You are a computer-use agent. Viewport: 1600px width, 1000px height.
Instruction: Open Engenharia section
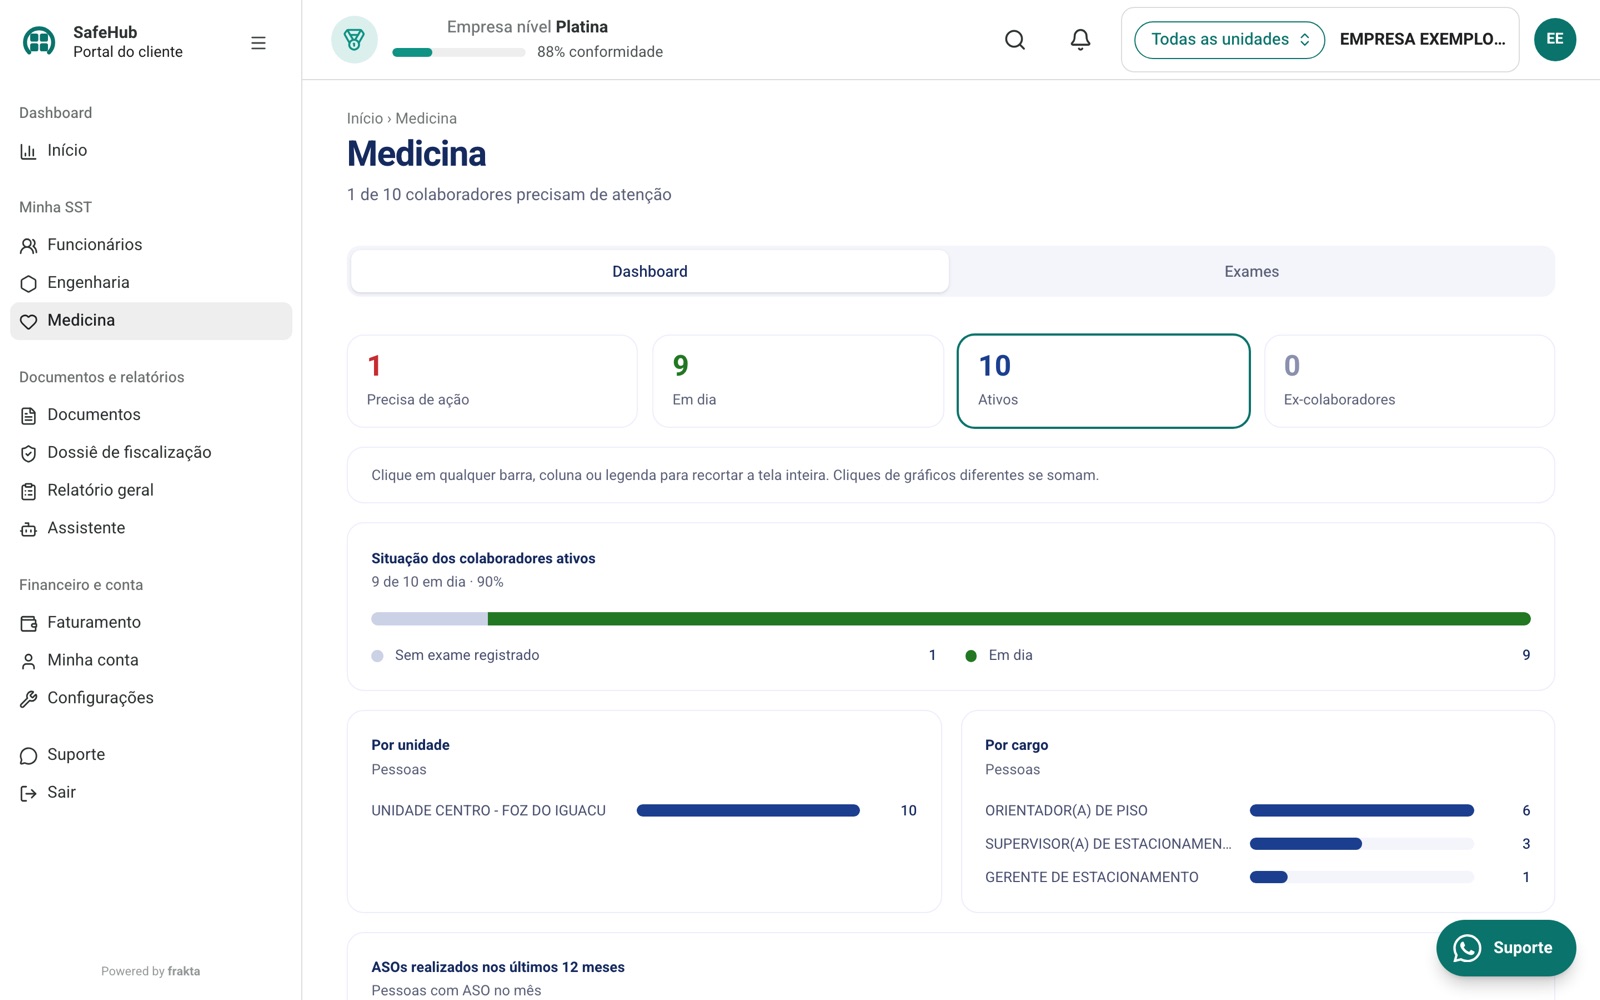click(x=151, y=283)
